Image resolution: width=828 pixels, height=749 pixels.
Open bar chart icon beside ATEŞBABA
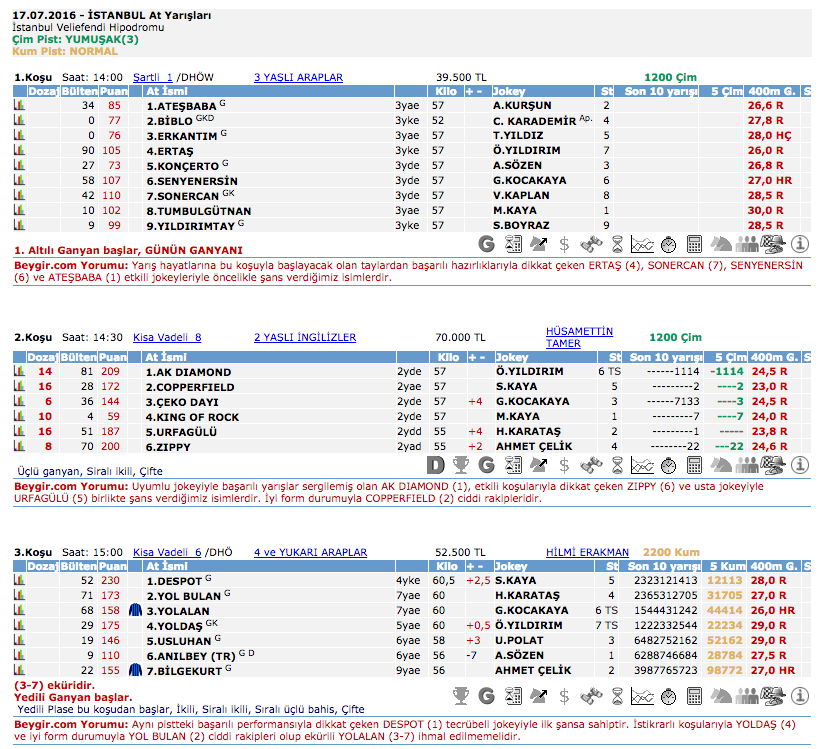click(x=19, y=105)
